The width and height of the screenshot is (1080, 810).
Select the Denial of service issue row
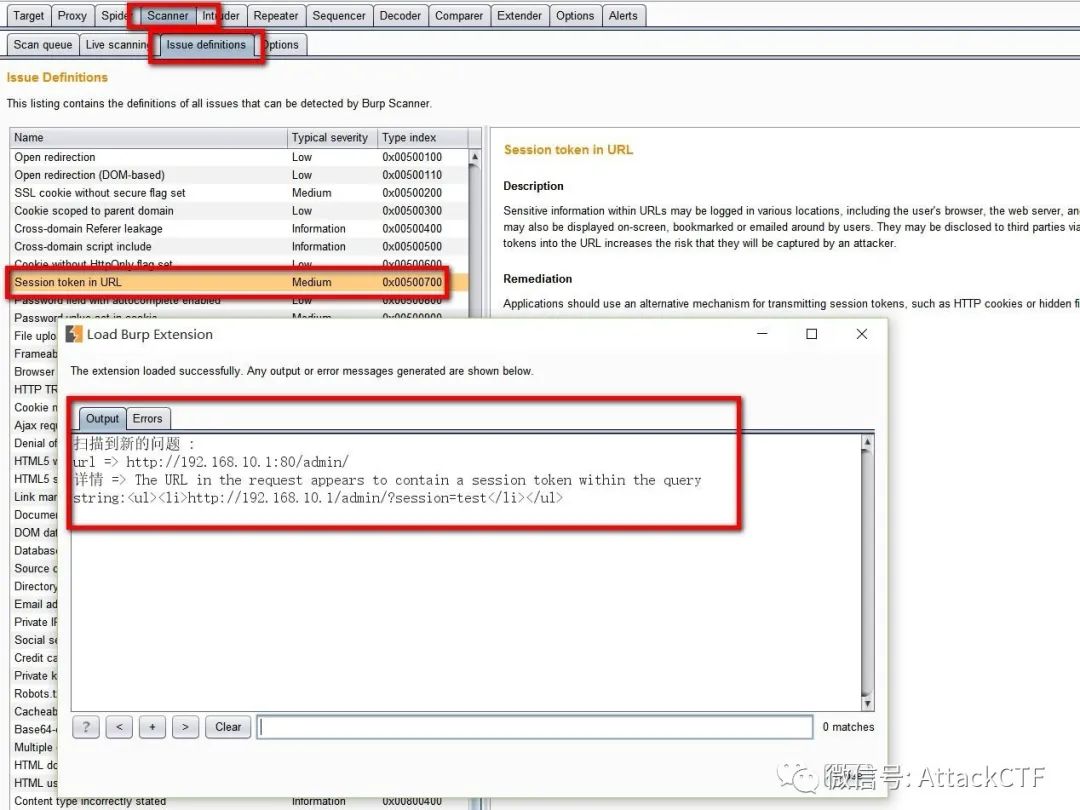coord(35,443)
